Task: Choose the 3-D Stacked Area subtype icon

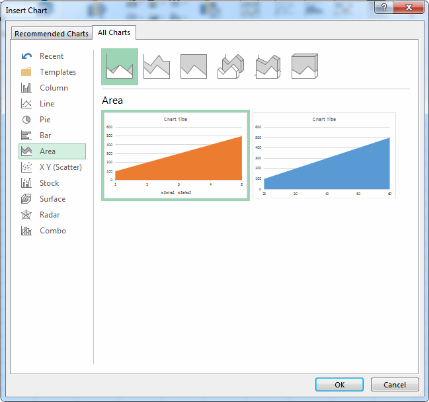Action: coord(268,66)
